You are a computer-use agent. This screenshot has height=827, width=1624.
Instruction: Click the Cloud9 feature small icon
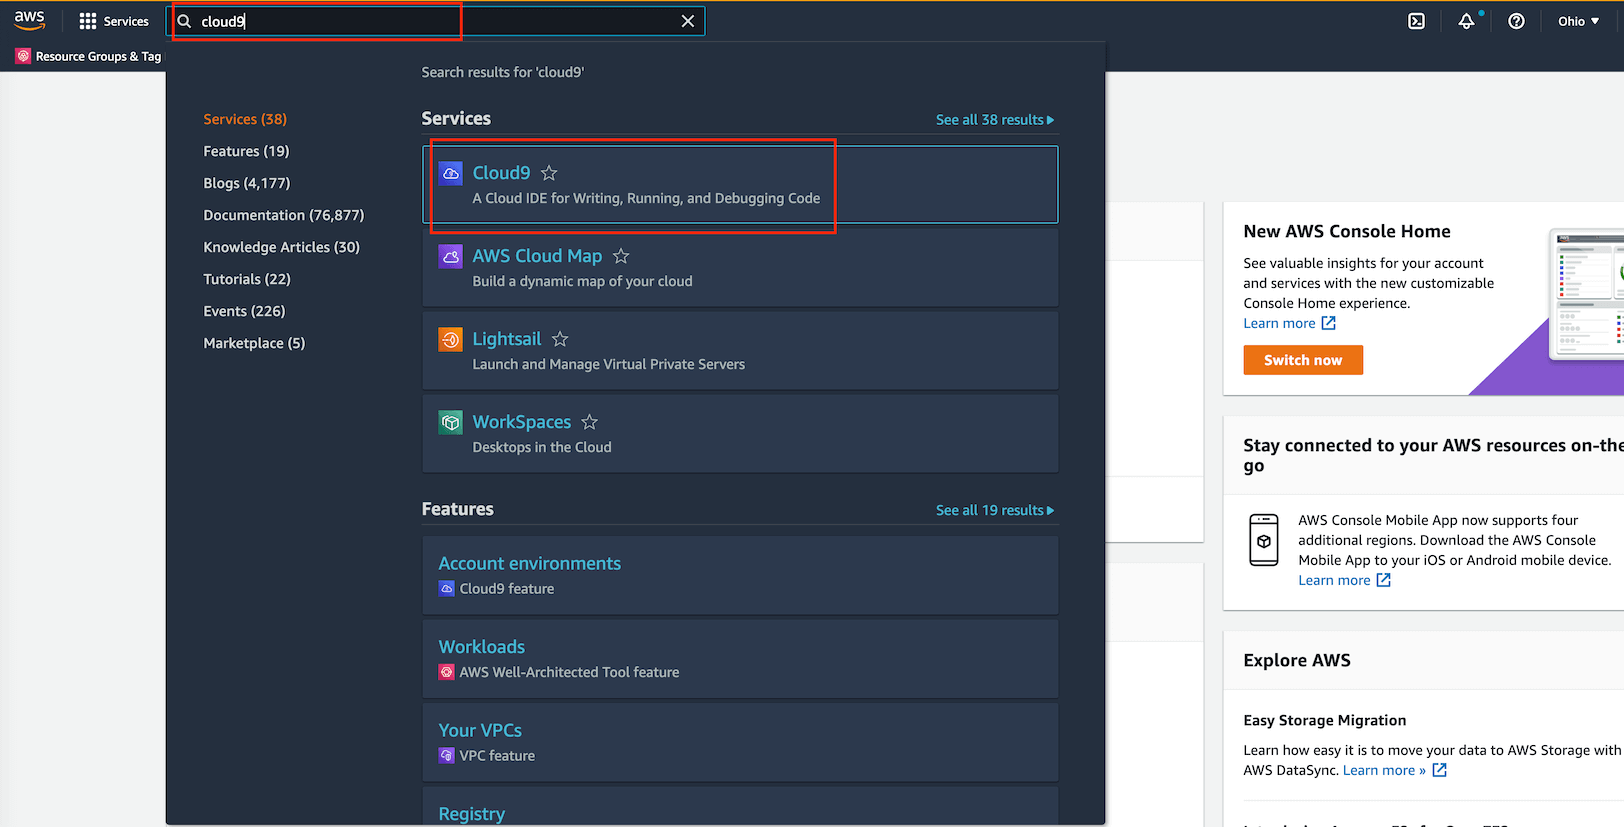[446, 589]
